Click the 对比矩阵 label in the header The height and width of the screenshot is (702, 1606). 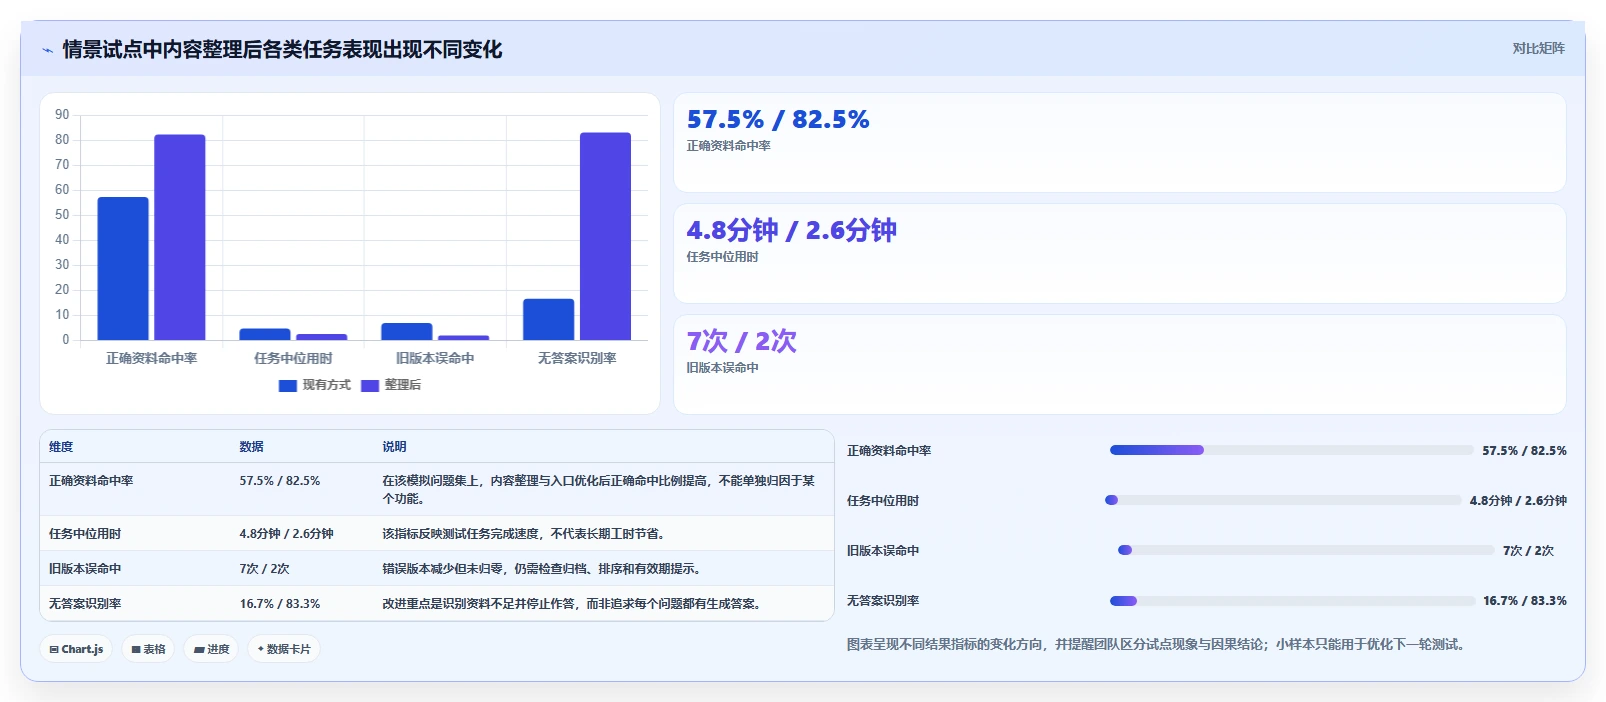(x=1538, y=48)
